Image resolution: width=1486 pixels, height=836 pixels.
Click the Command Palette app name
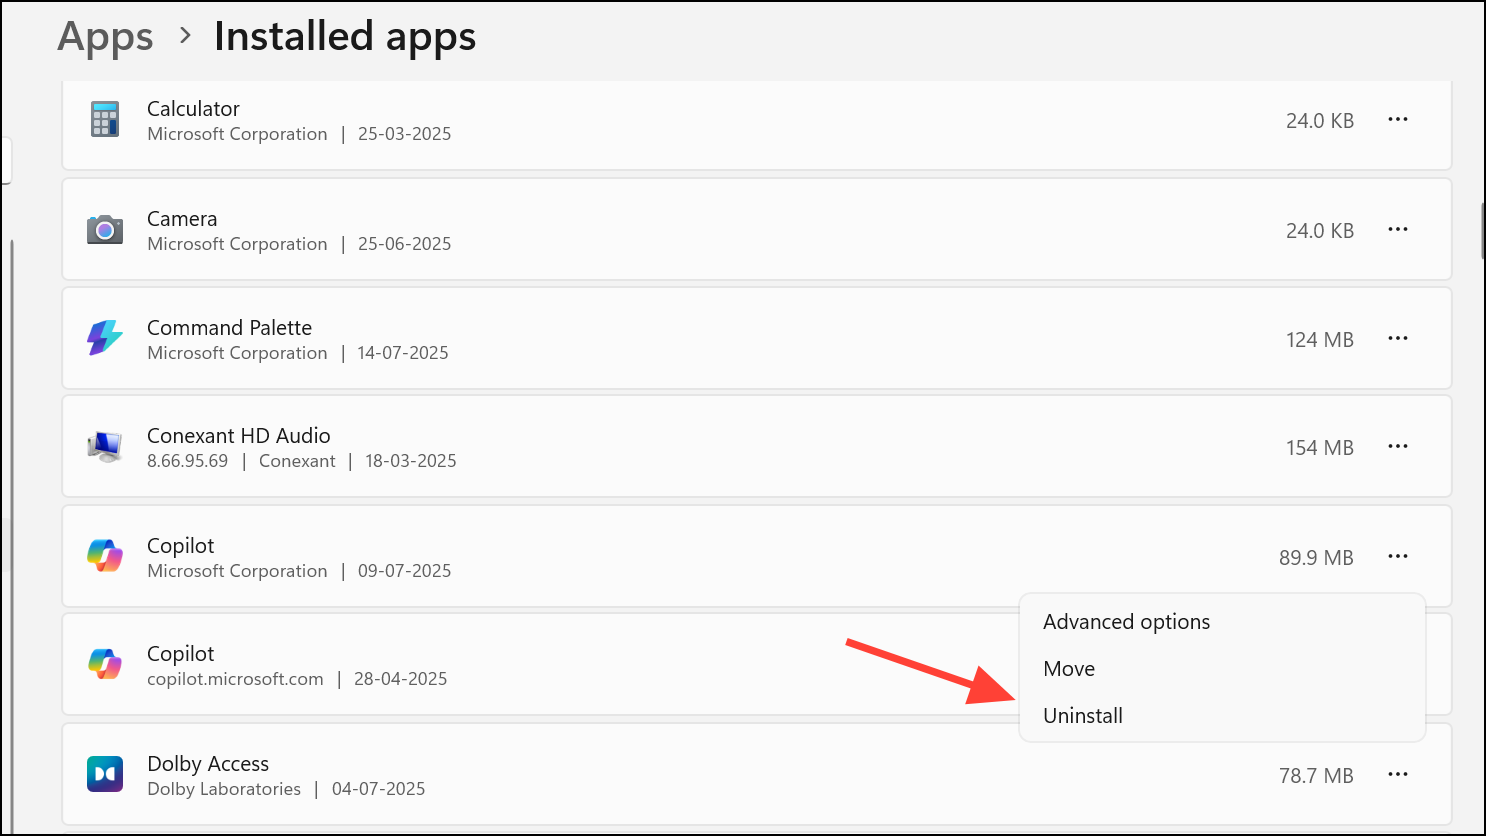(229, 328)
